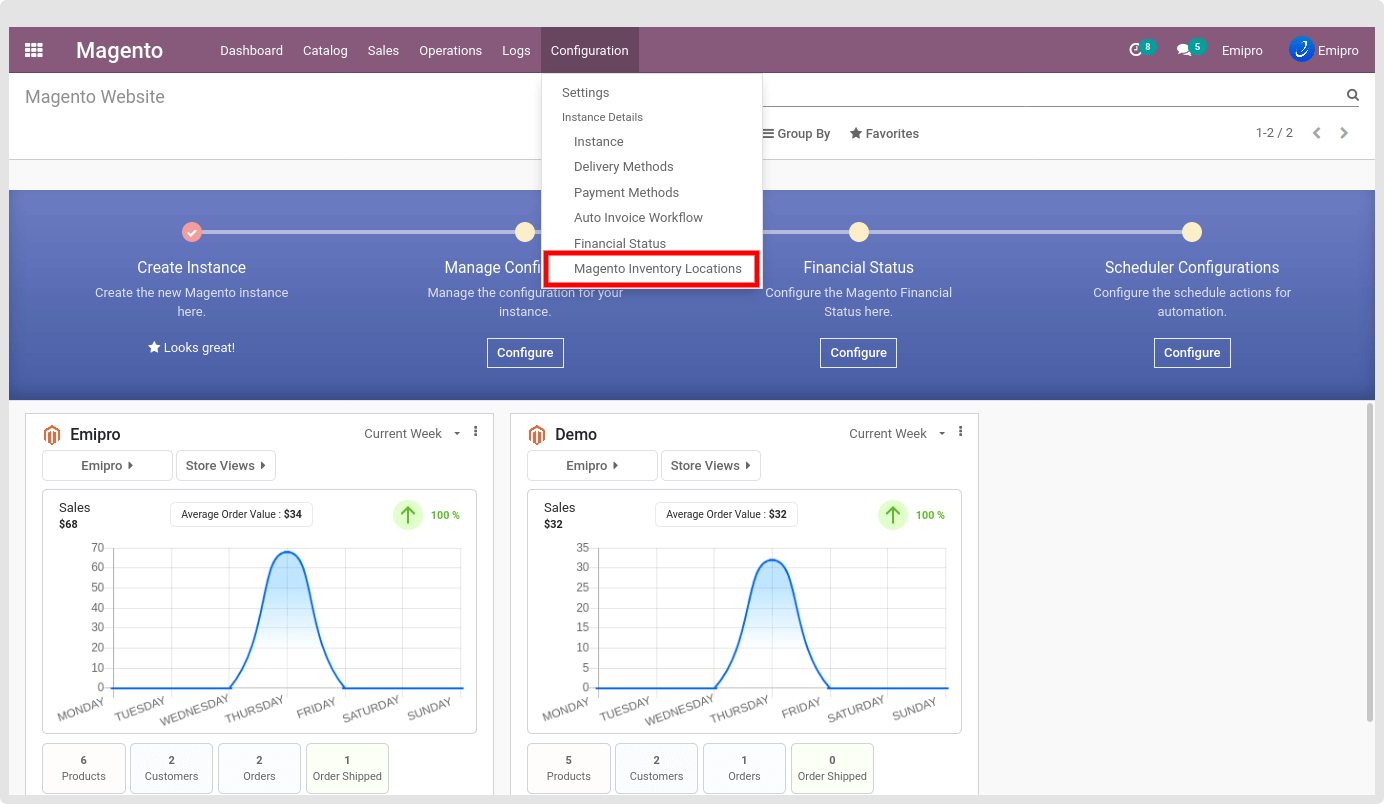Image resolution: width=1384 pixels, height=804 pixels.
Task: Click the Financial Status step circle
Action: click(x=858, y=232)
